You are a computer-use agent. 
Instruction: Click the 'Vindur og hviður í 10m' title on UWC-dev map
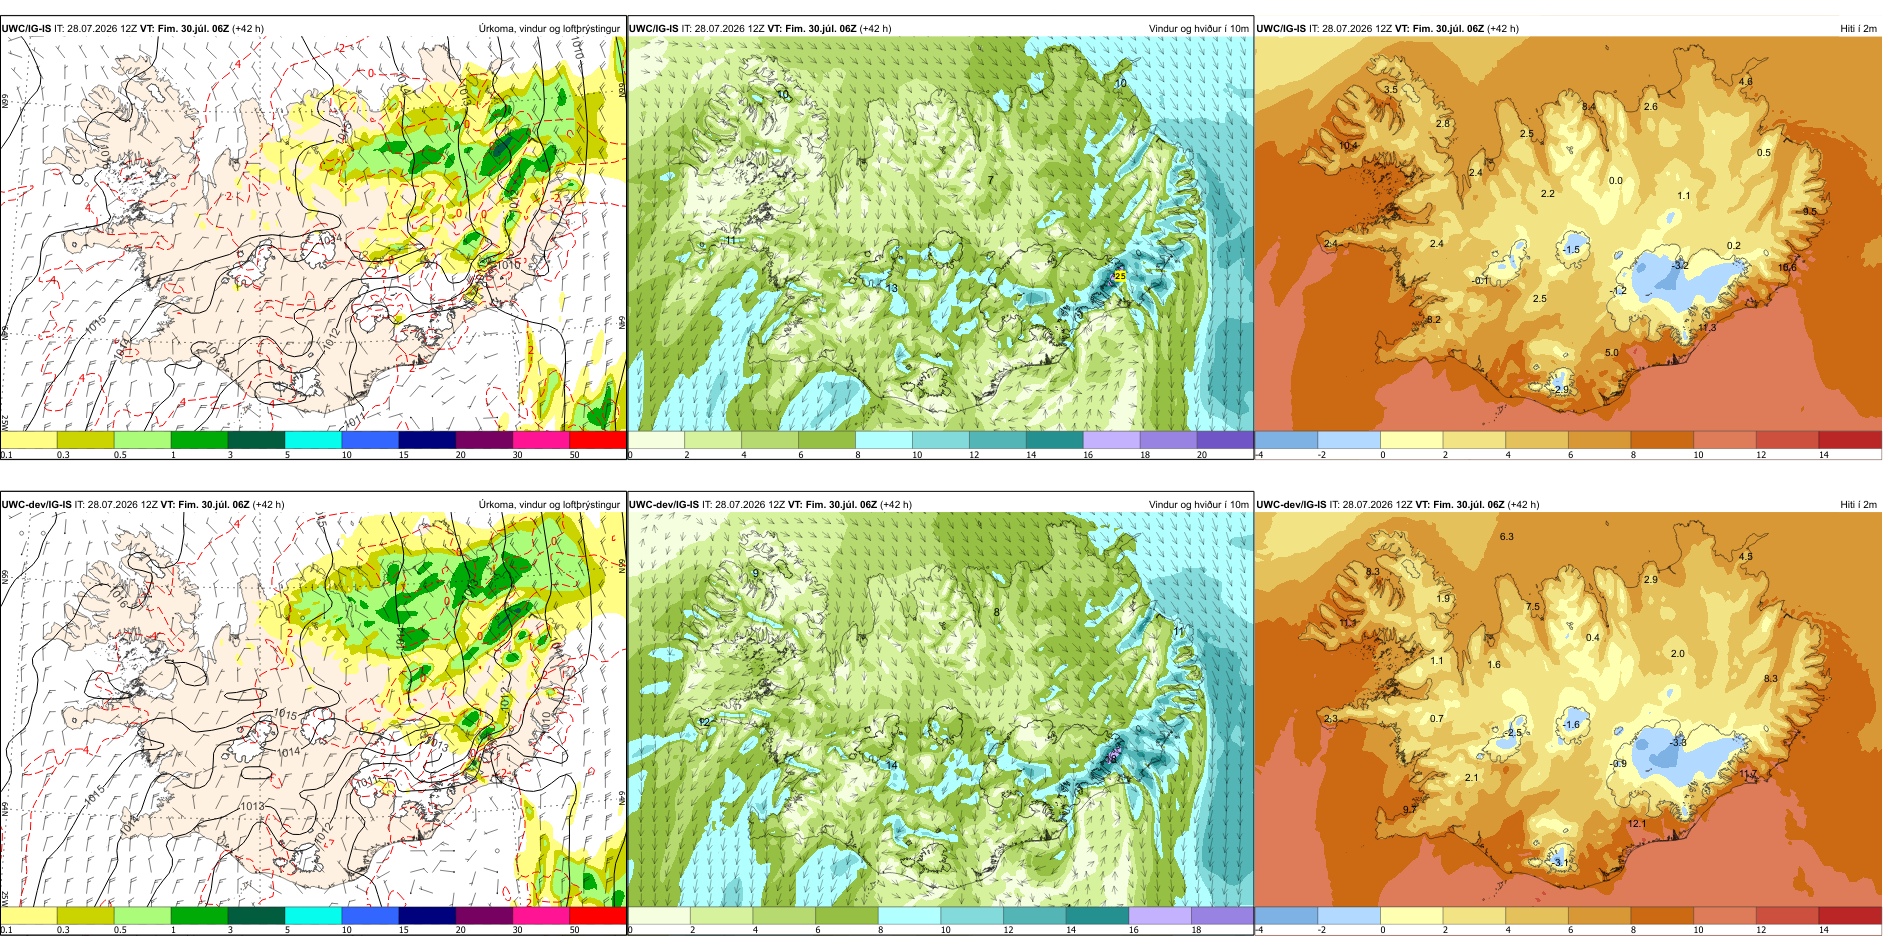tap(1198, 505)
